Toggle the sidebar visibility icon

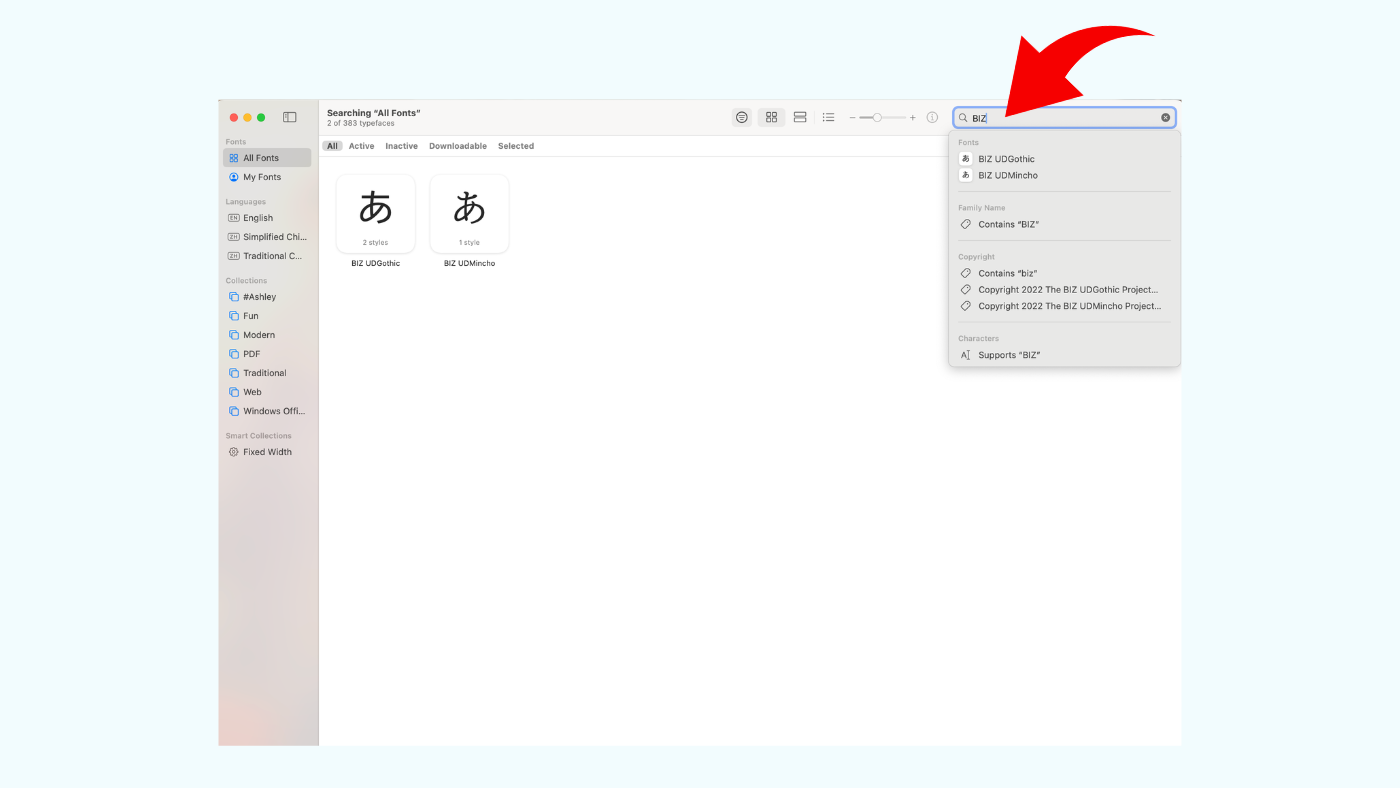(289, 117)
